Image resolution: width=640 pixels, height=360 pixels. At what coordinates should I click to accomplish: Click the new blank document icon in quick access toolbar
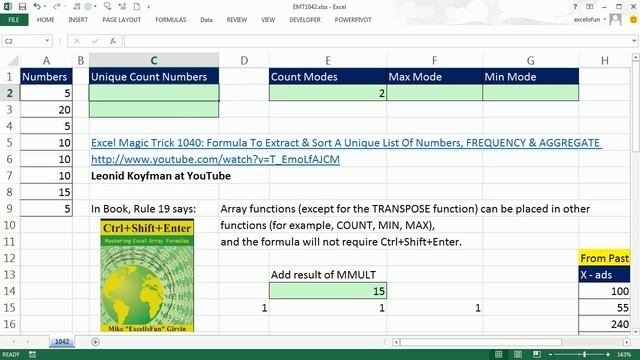137,7
